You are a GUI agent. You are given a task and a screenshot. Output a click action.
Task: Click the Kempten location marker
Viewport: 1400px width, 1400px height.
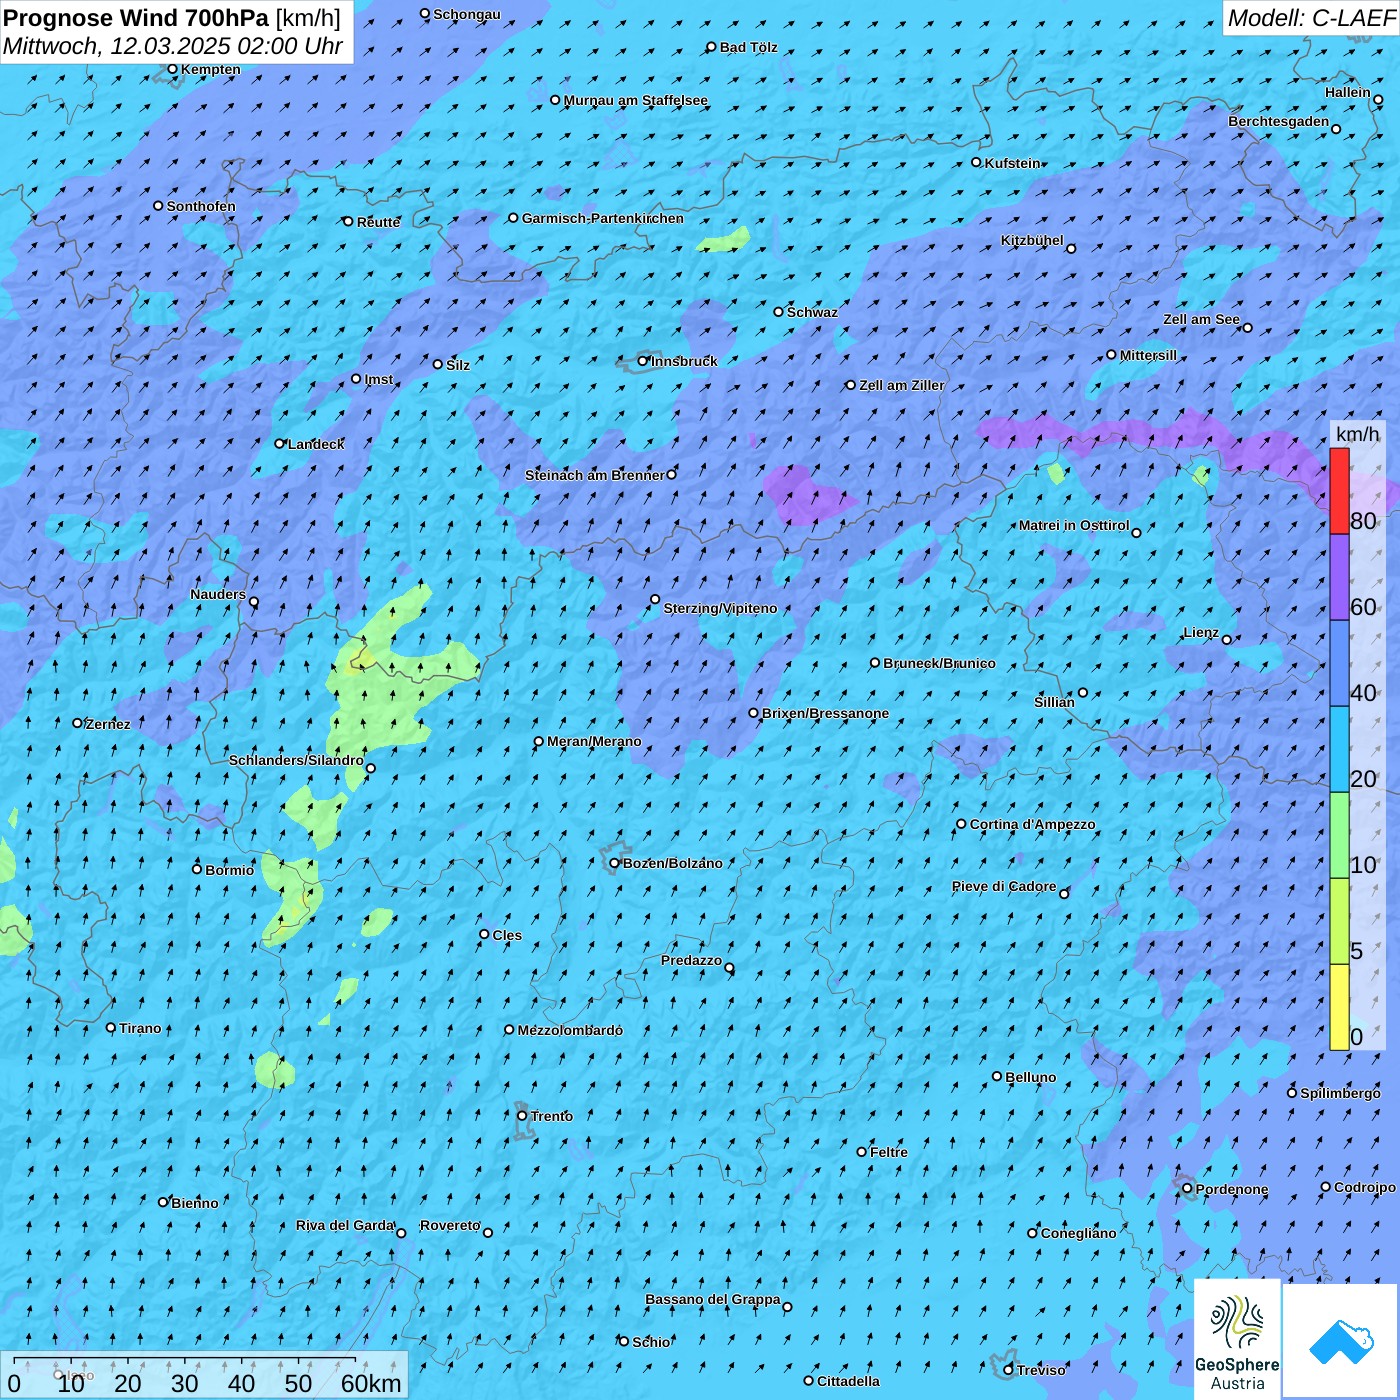172,69
